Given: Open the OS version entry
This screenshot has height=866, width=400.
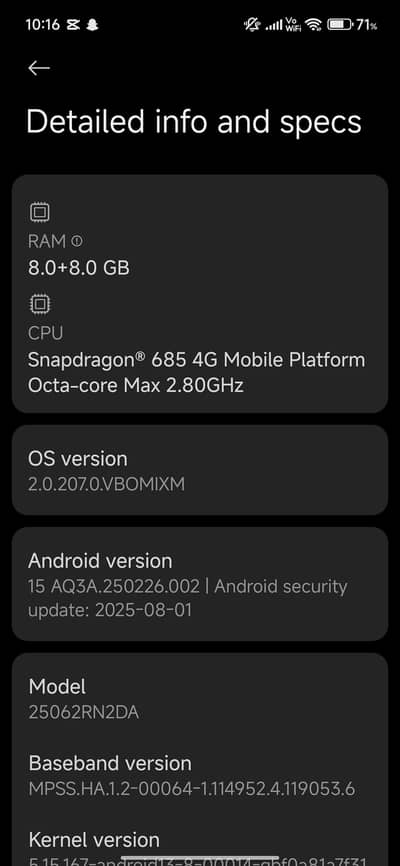Looking at the screenshot, I should 200,470.
